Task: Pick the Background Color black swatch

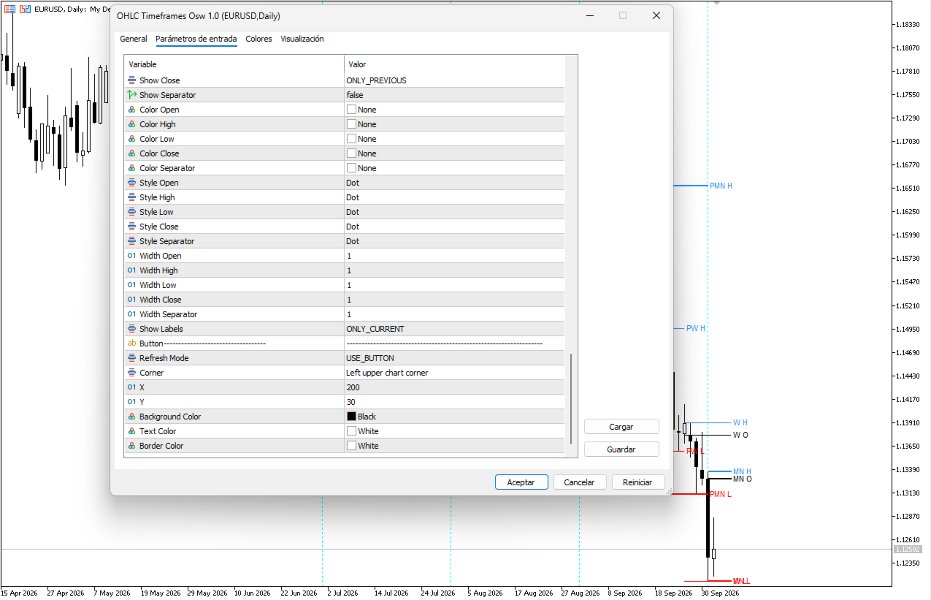Action: tap(352, 417)
